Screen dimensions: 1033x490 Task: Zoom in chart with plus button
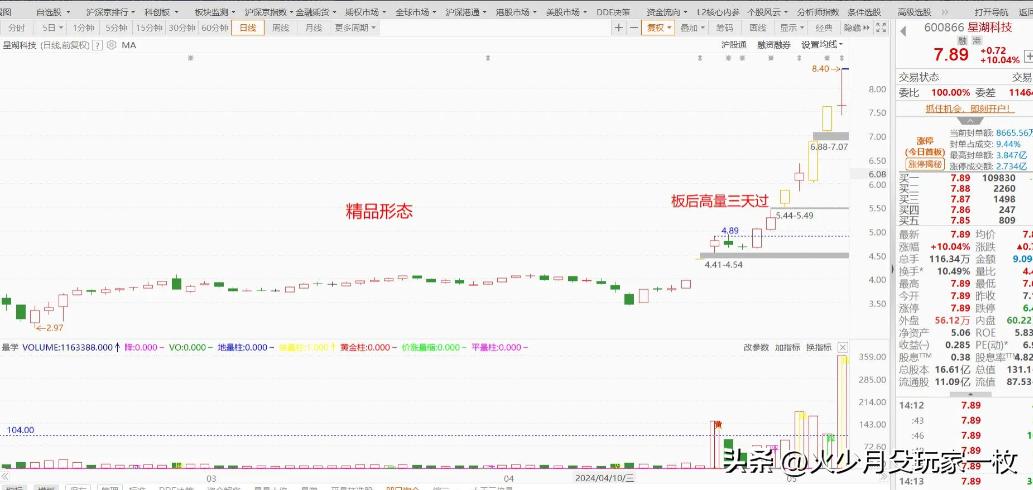(x=618, y=28)
